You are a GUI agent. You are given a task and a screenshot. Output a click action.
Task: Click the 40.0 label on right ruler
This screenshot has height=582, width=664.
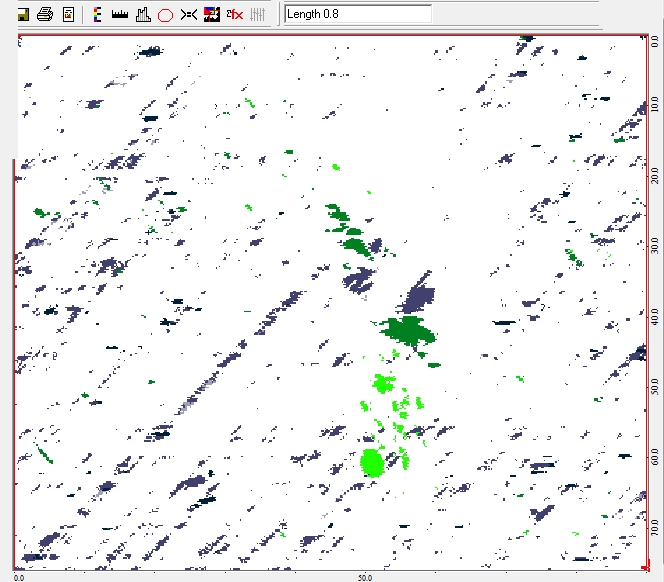tap(655, 316)
